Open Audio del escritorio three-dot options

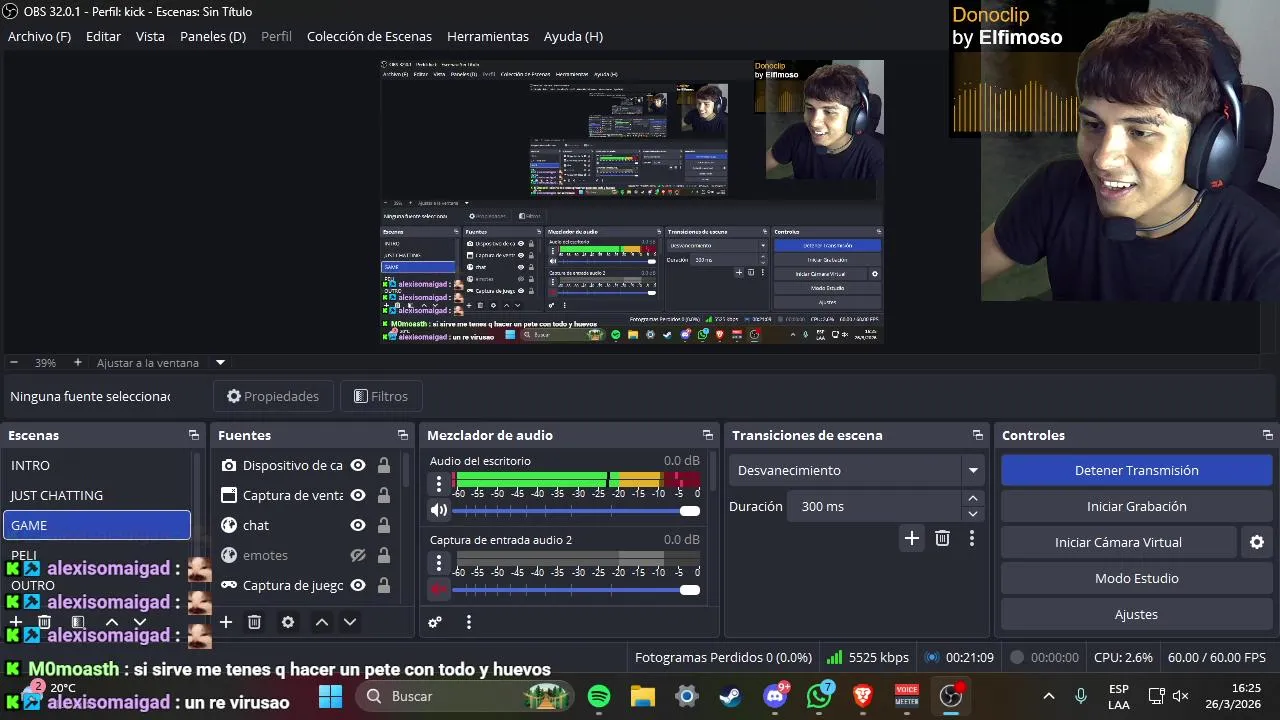(x=438, y=484)
